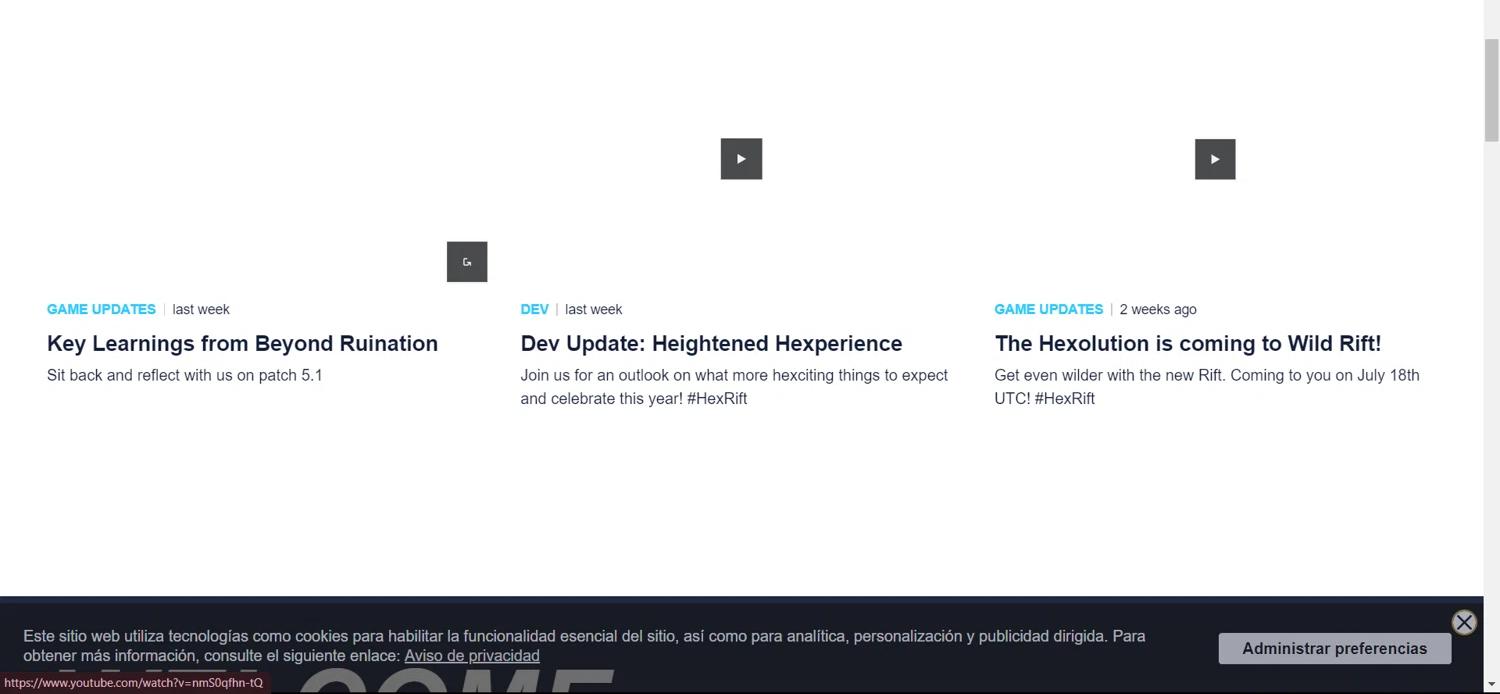This screenshot has width=1500, height=694.
Task: Open external link icon on Key Learnings card
Action: coord(467,262)
